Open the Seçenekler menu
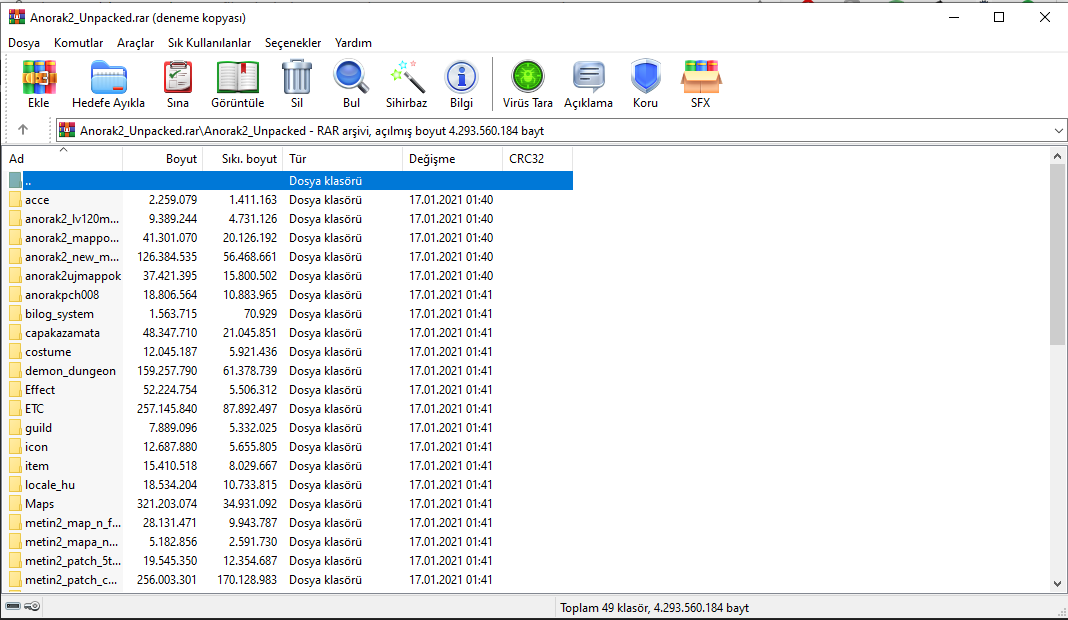This screenshot has width=1068, height=620. click(291, 43)
